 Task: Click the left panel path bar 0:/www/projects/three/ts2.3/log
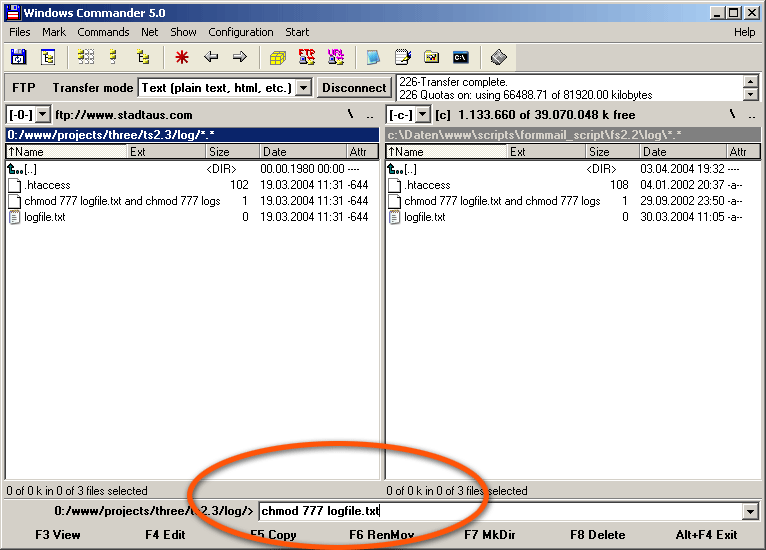192,135
